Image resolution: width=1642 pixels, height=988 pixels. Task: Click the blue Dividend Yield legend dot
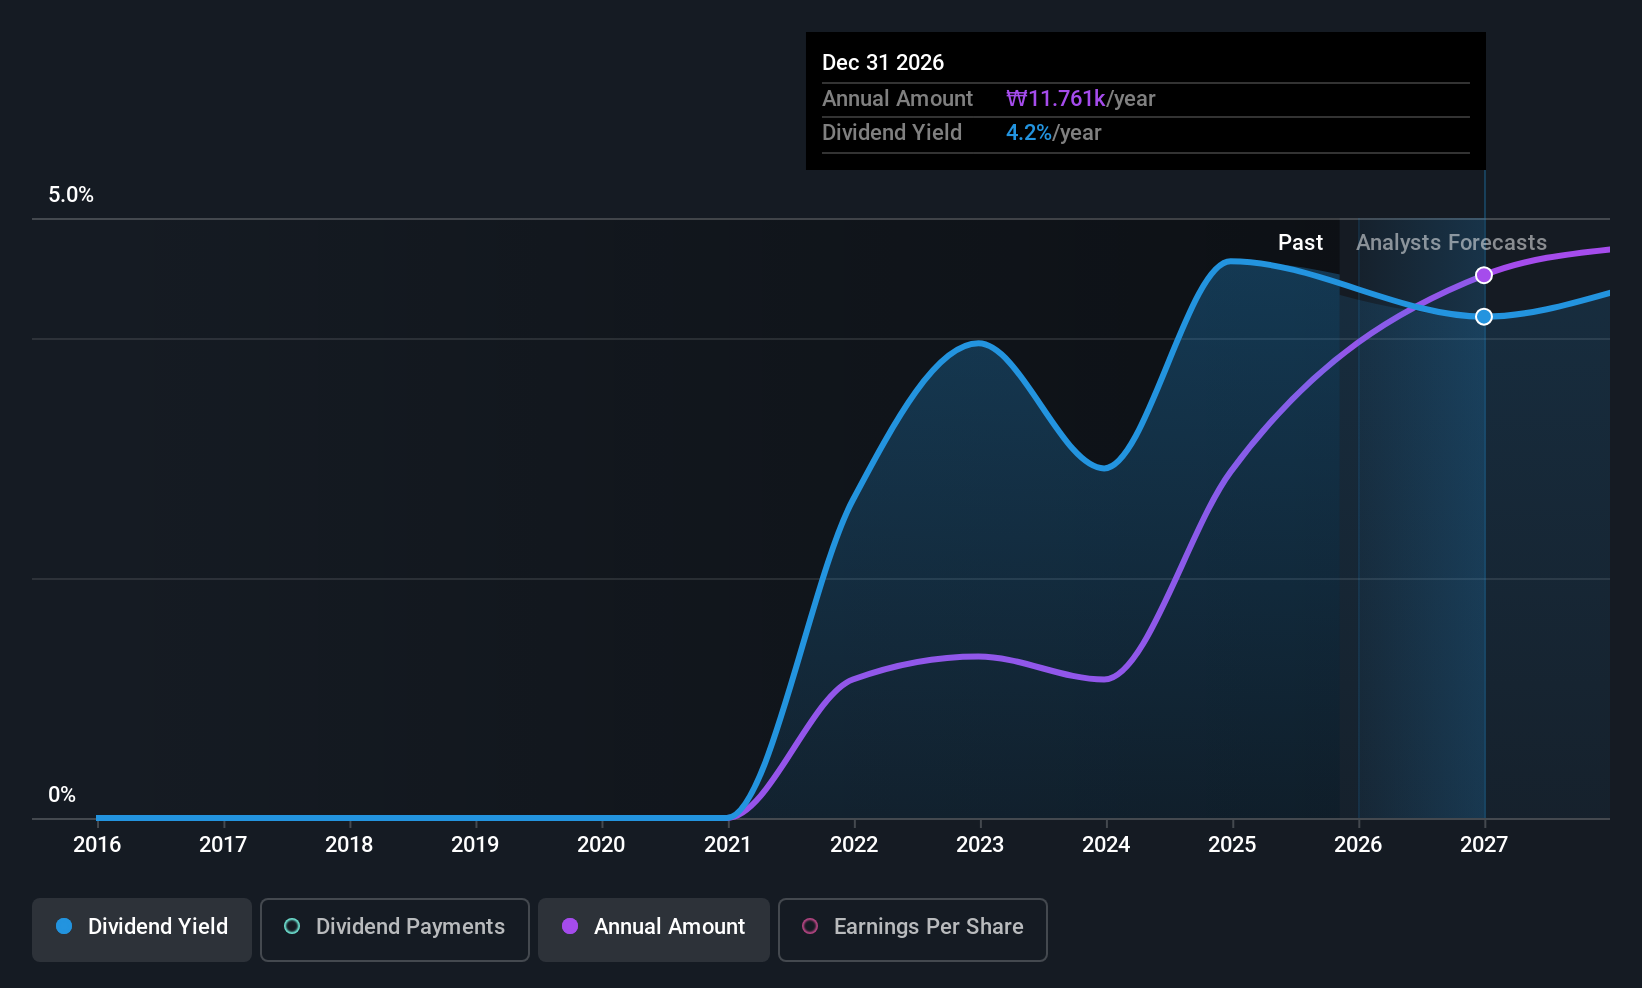pos(64,927)
